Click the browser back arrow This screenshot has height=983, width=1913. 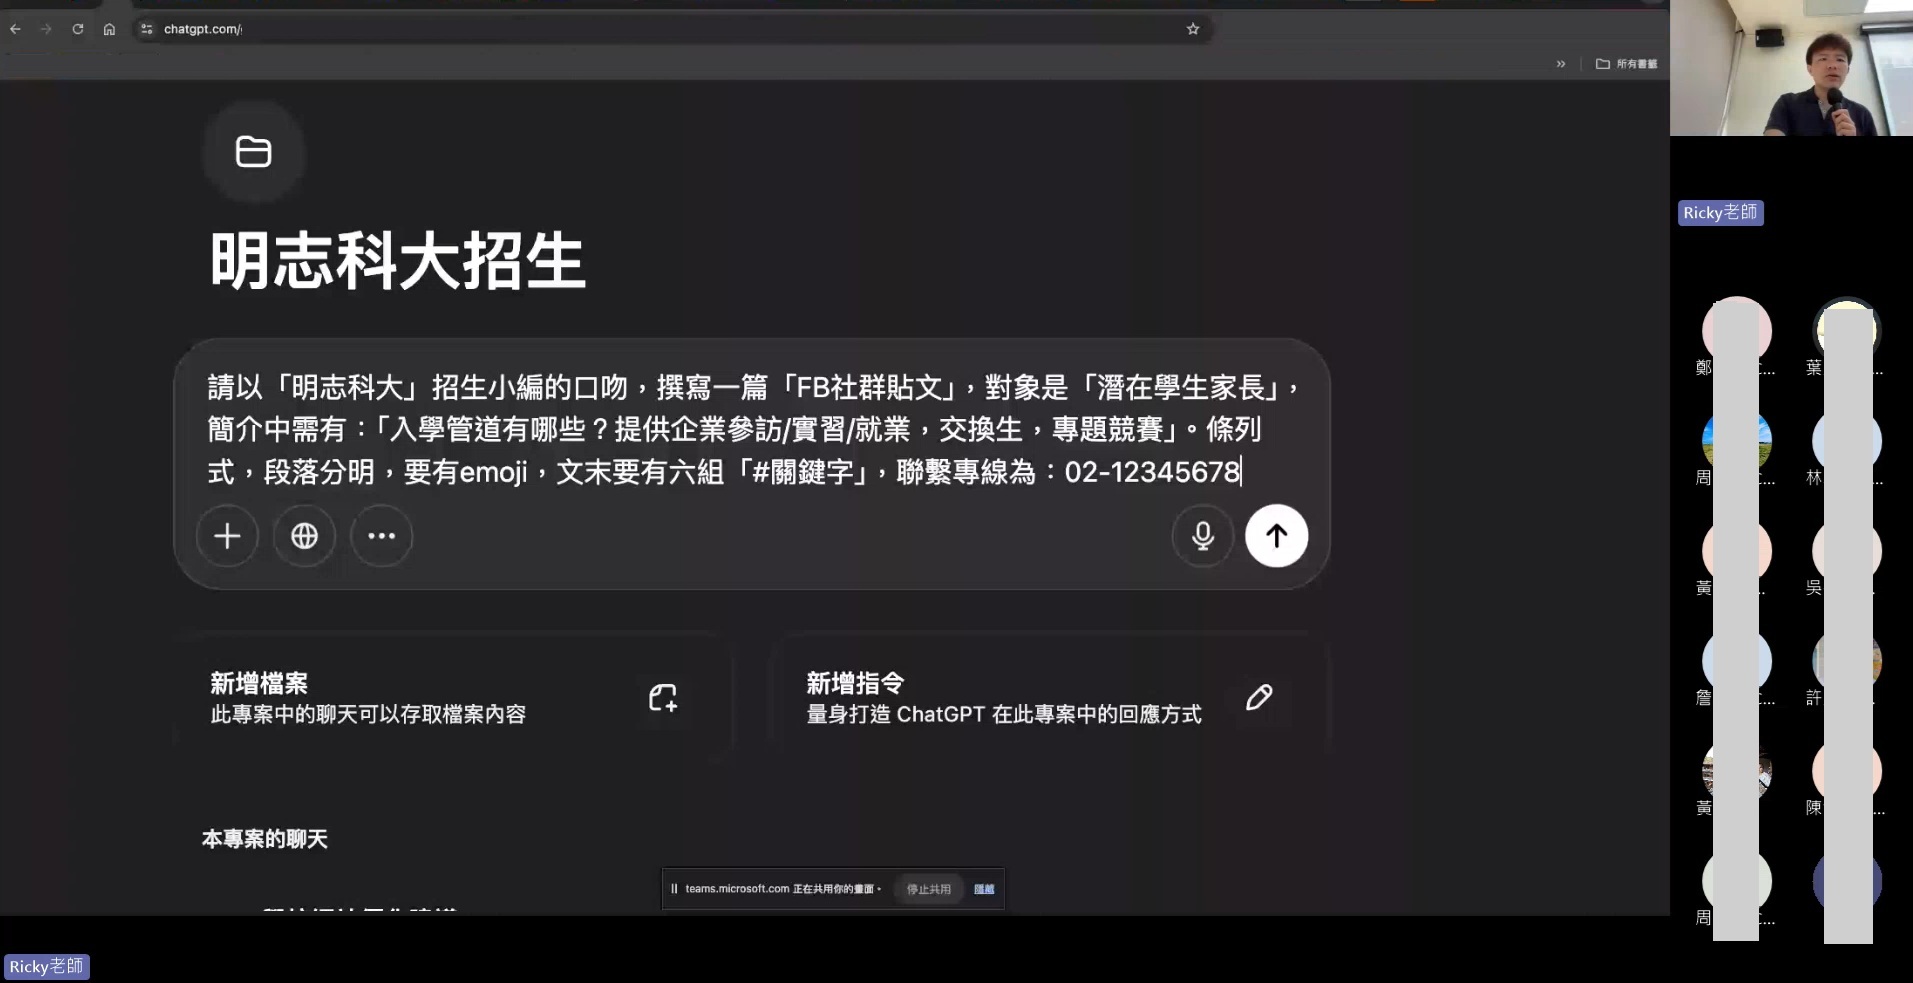coord(15,29)
